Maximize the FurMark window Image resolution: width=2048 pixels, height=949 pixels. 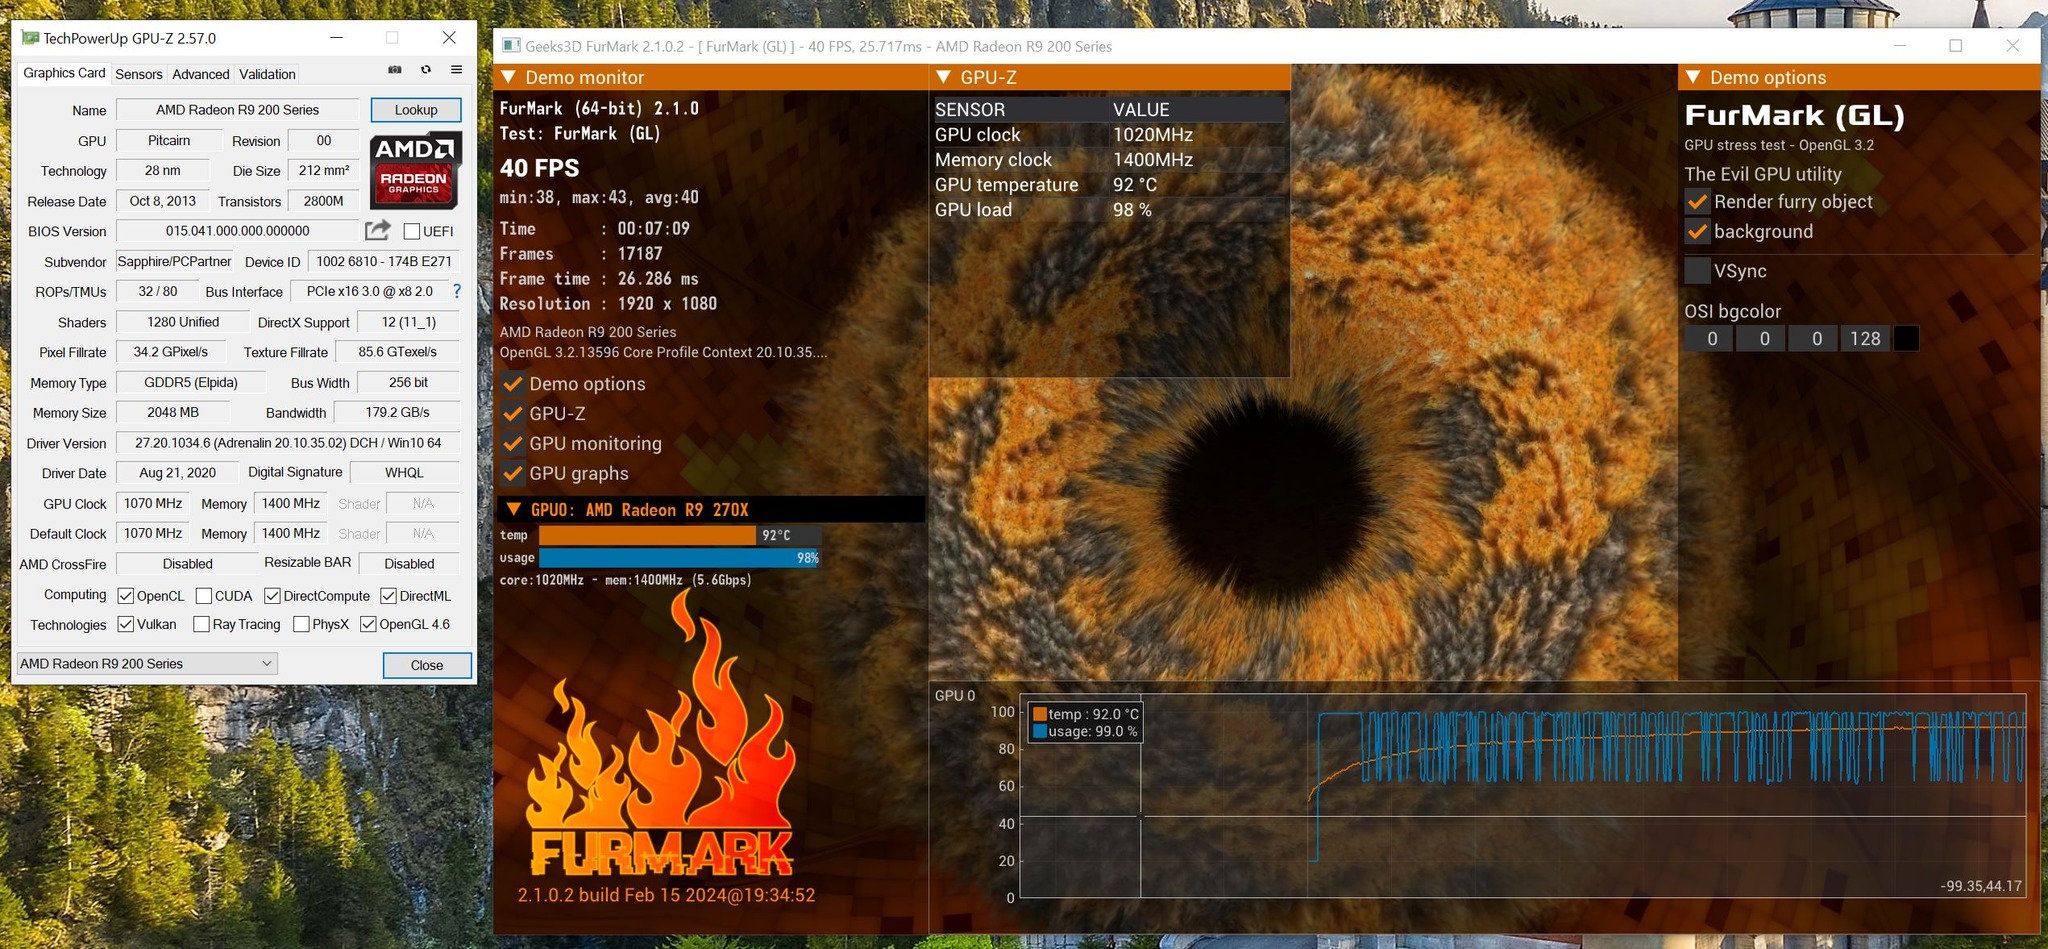[x=1956, y=46]
